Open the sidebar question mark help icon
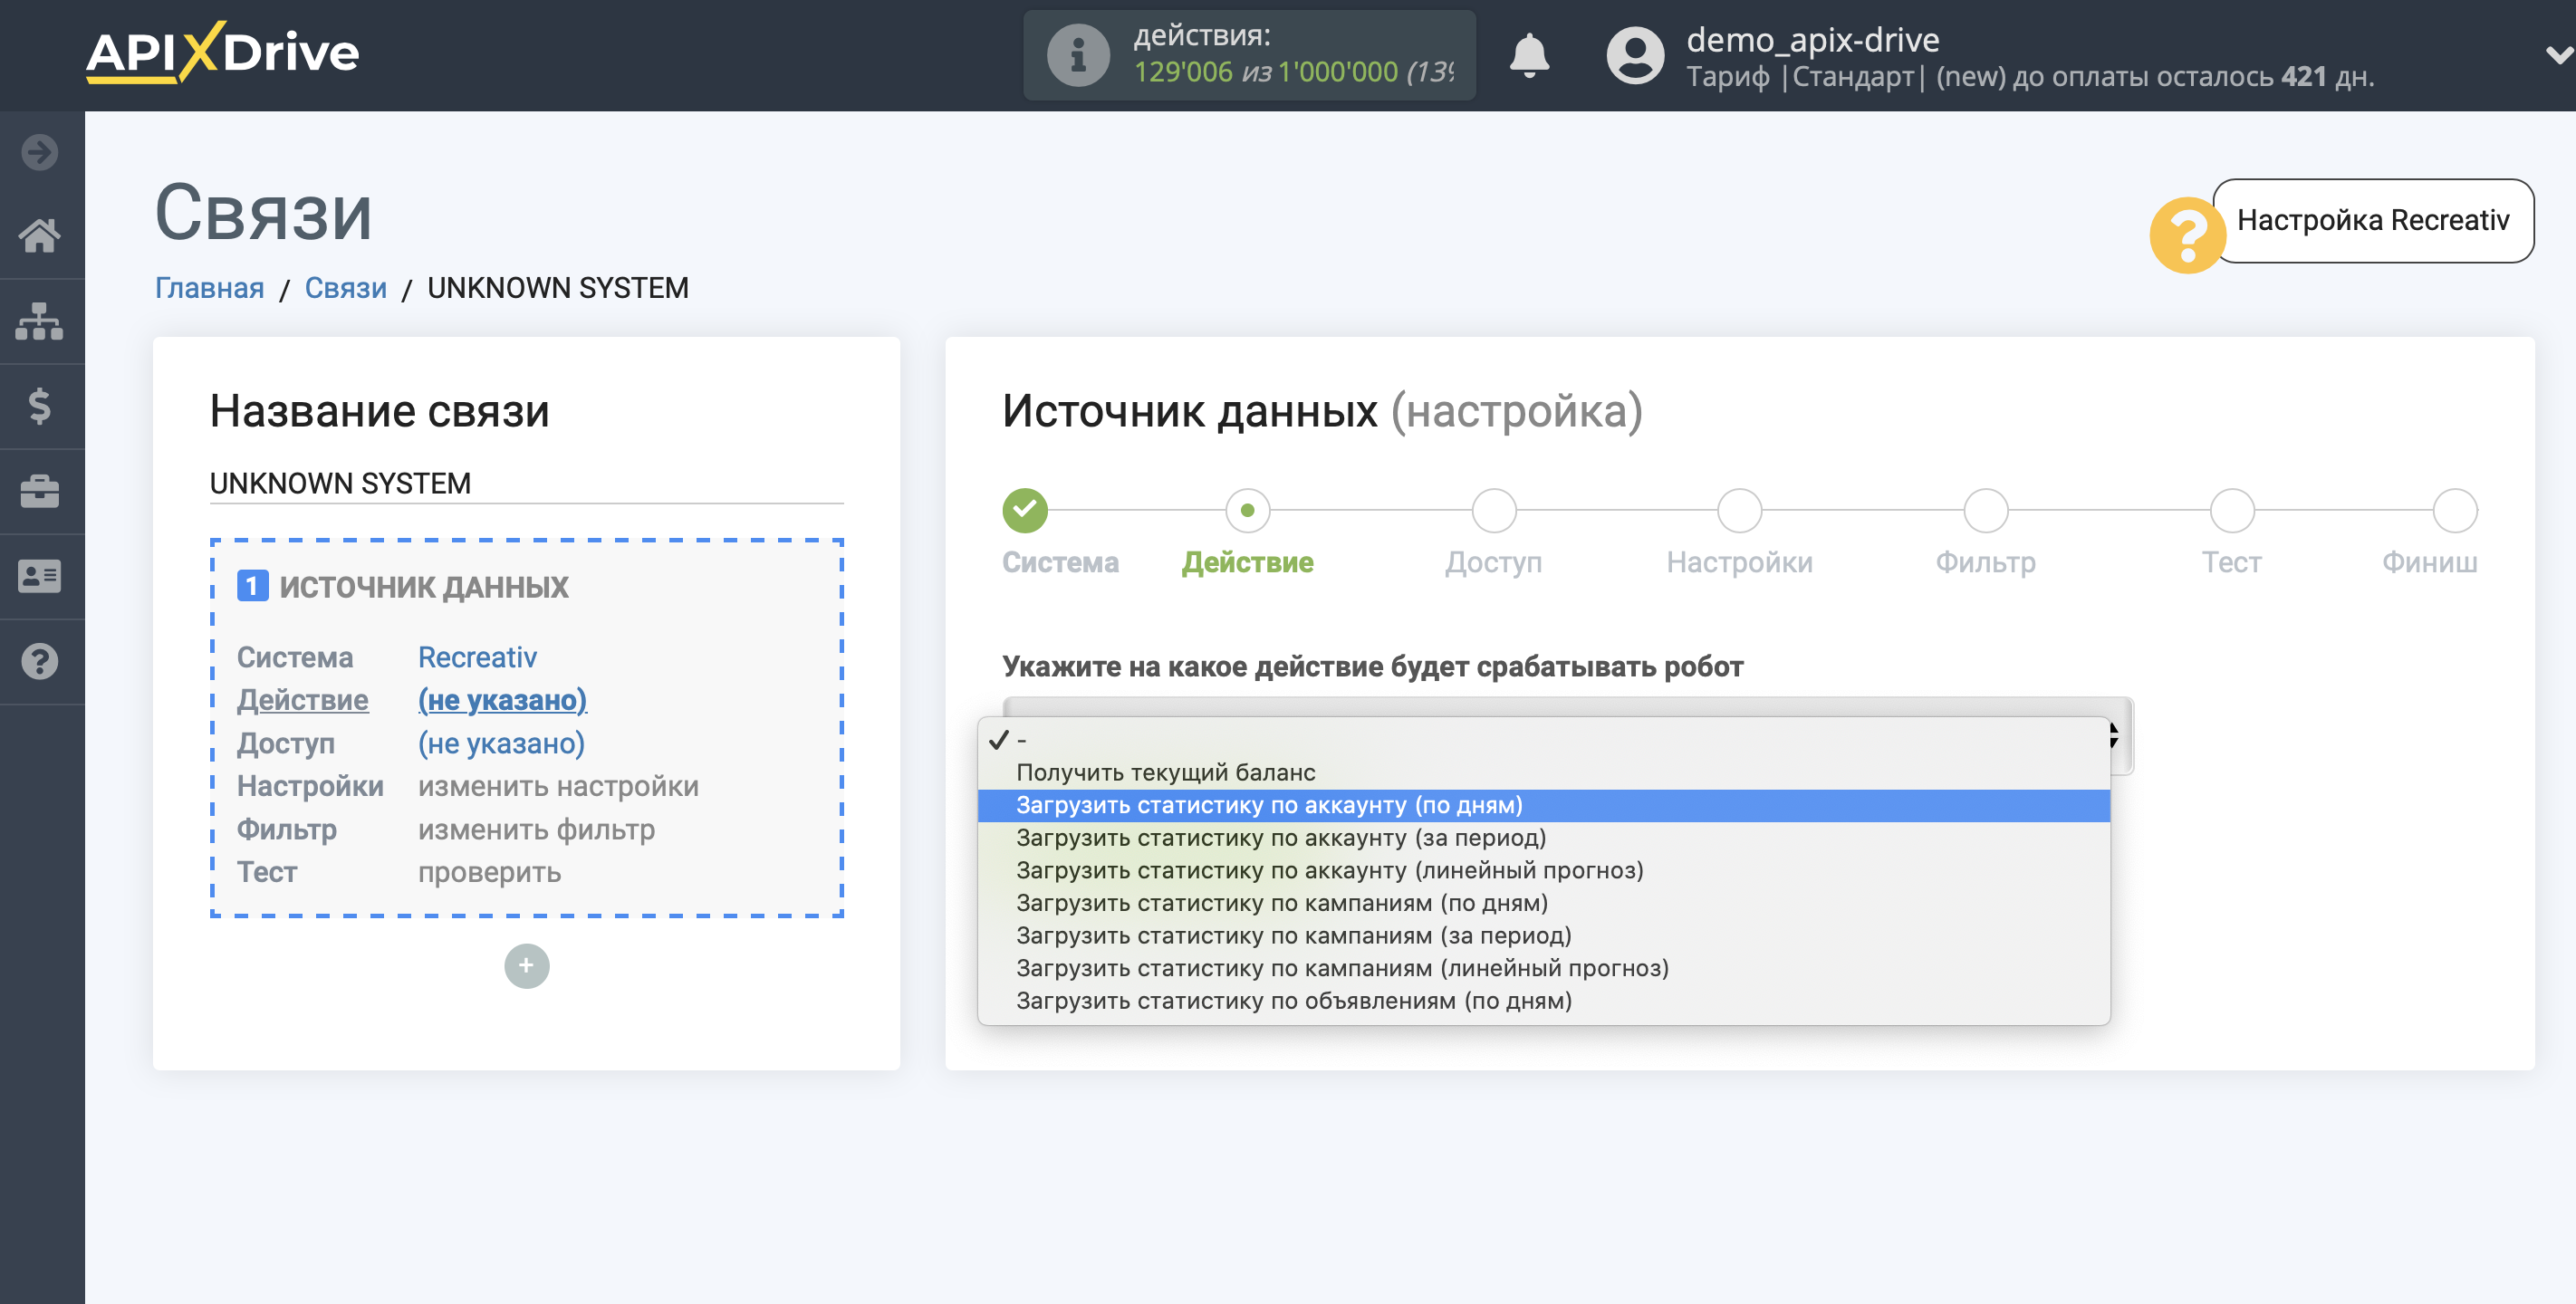2576x1304 pixels. pos(40,661)
